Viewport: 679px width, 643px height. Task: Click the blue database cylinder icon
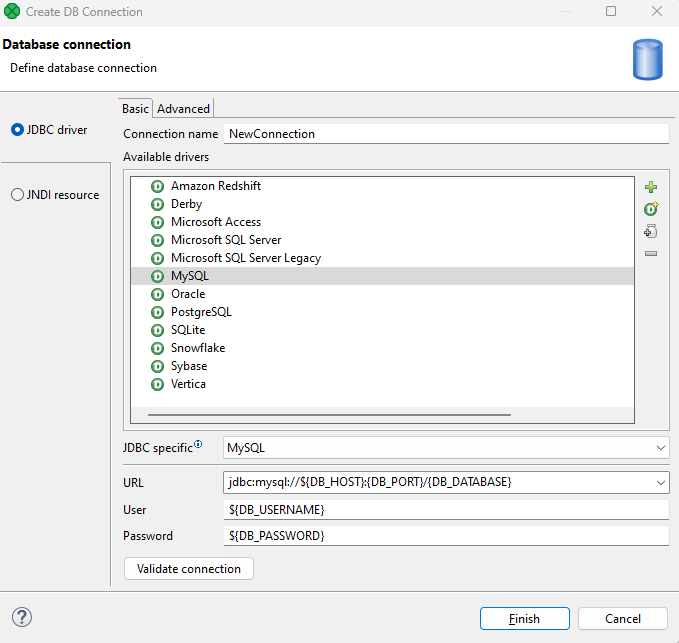point(648,59)
